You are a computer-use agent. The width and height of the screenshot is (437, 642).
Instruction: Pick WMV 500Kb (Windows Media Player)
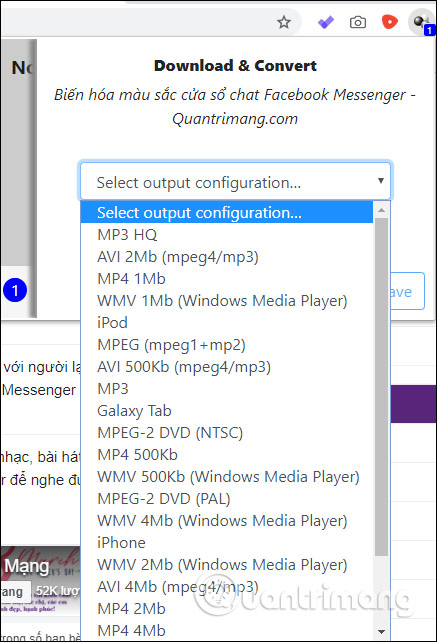[227, 477]
